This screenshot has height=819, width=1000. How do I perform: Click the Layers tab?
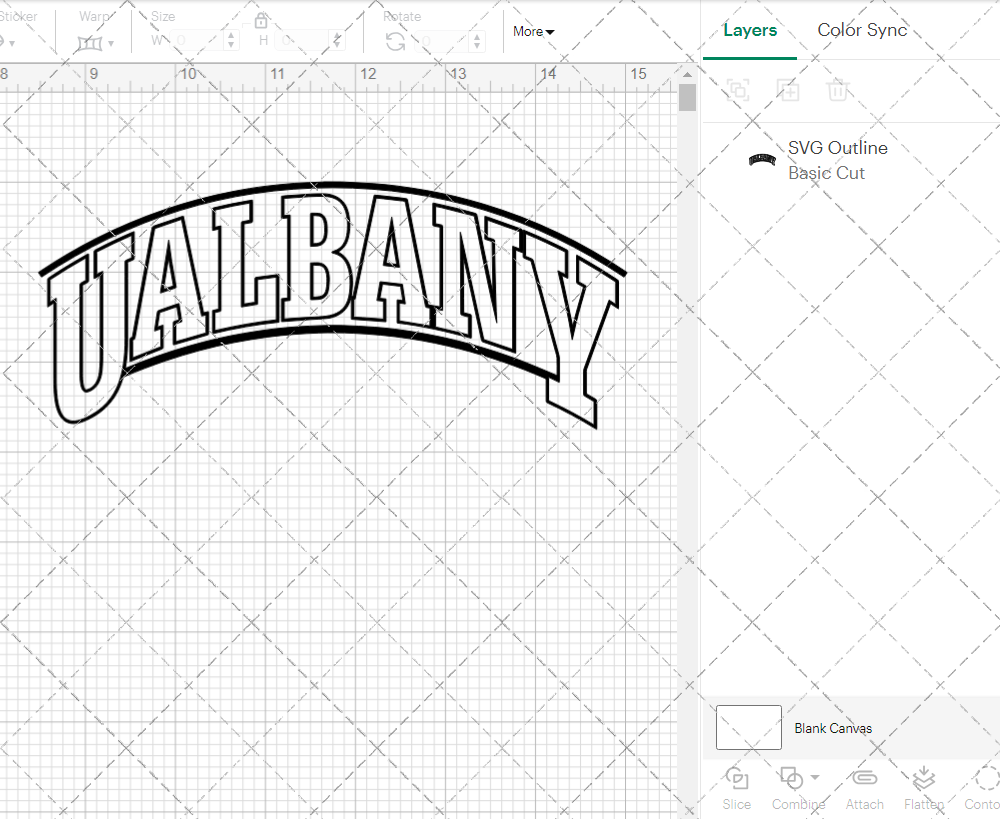(750, 30)
